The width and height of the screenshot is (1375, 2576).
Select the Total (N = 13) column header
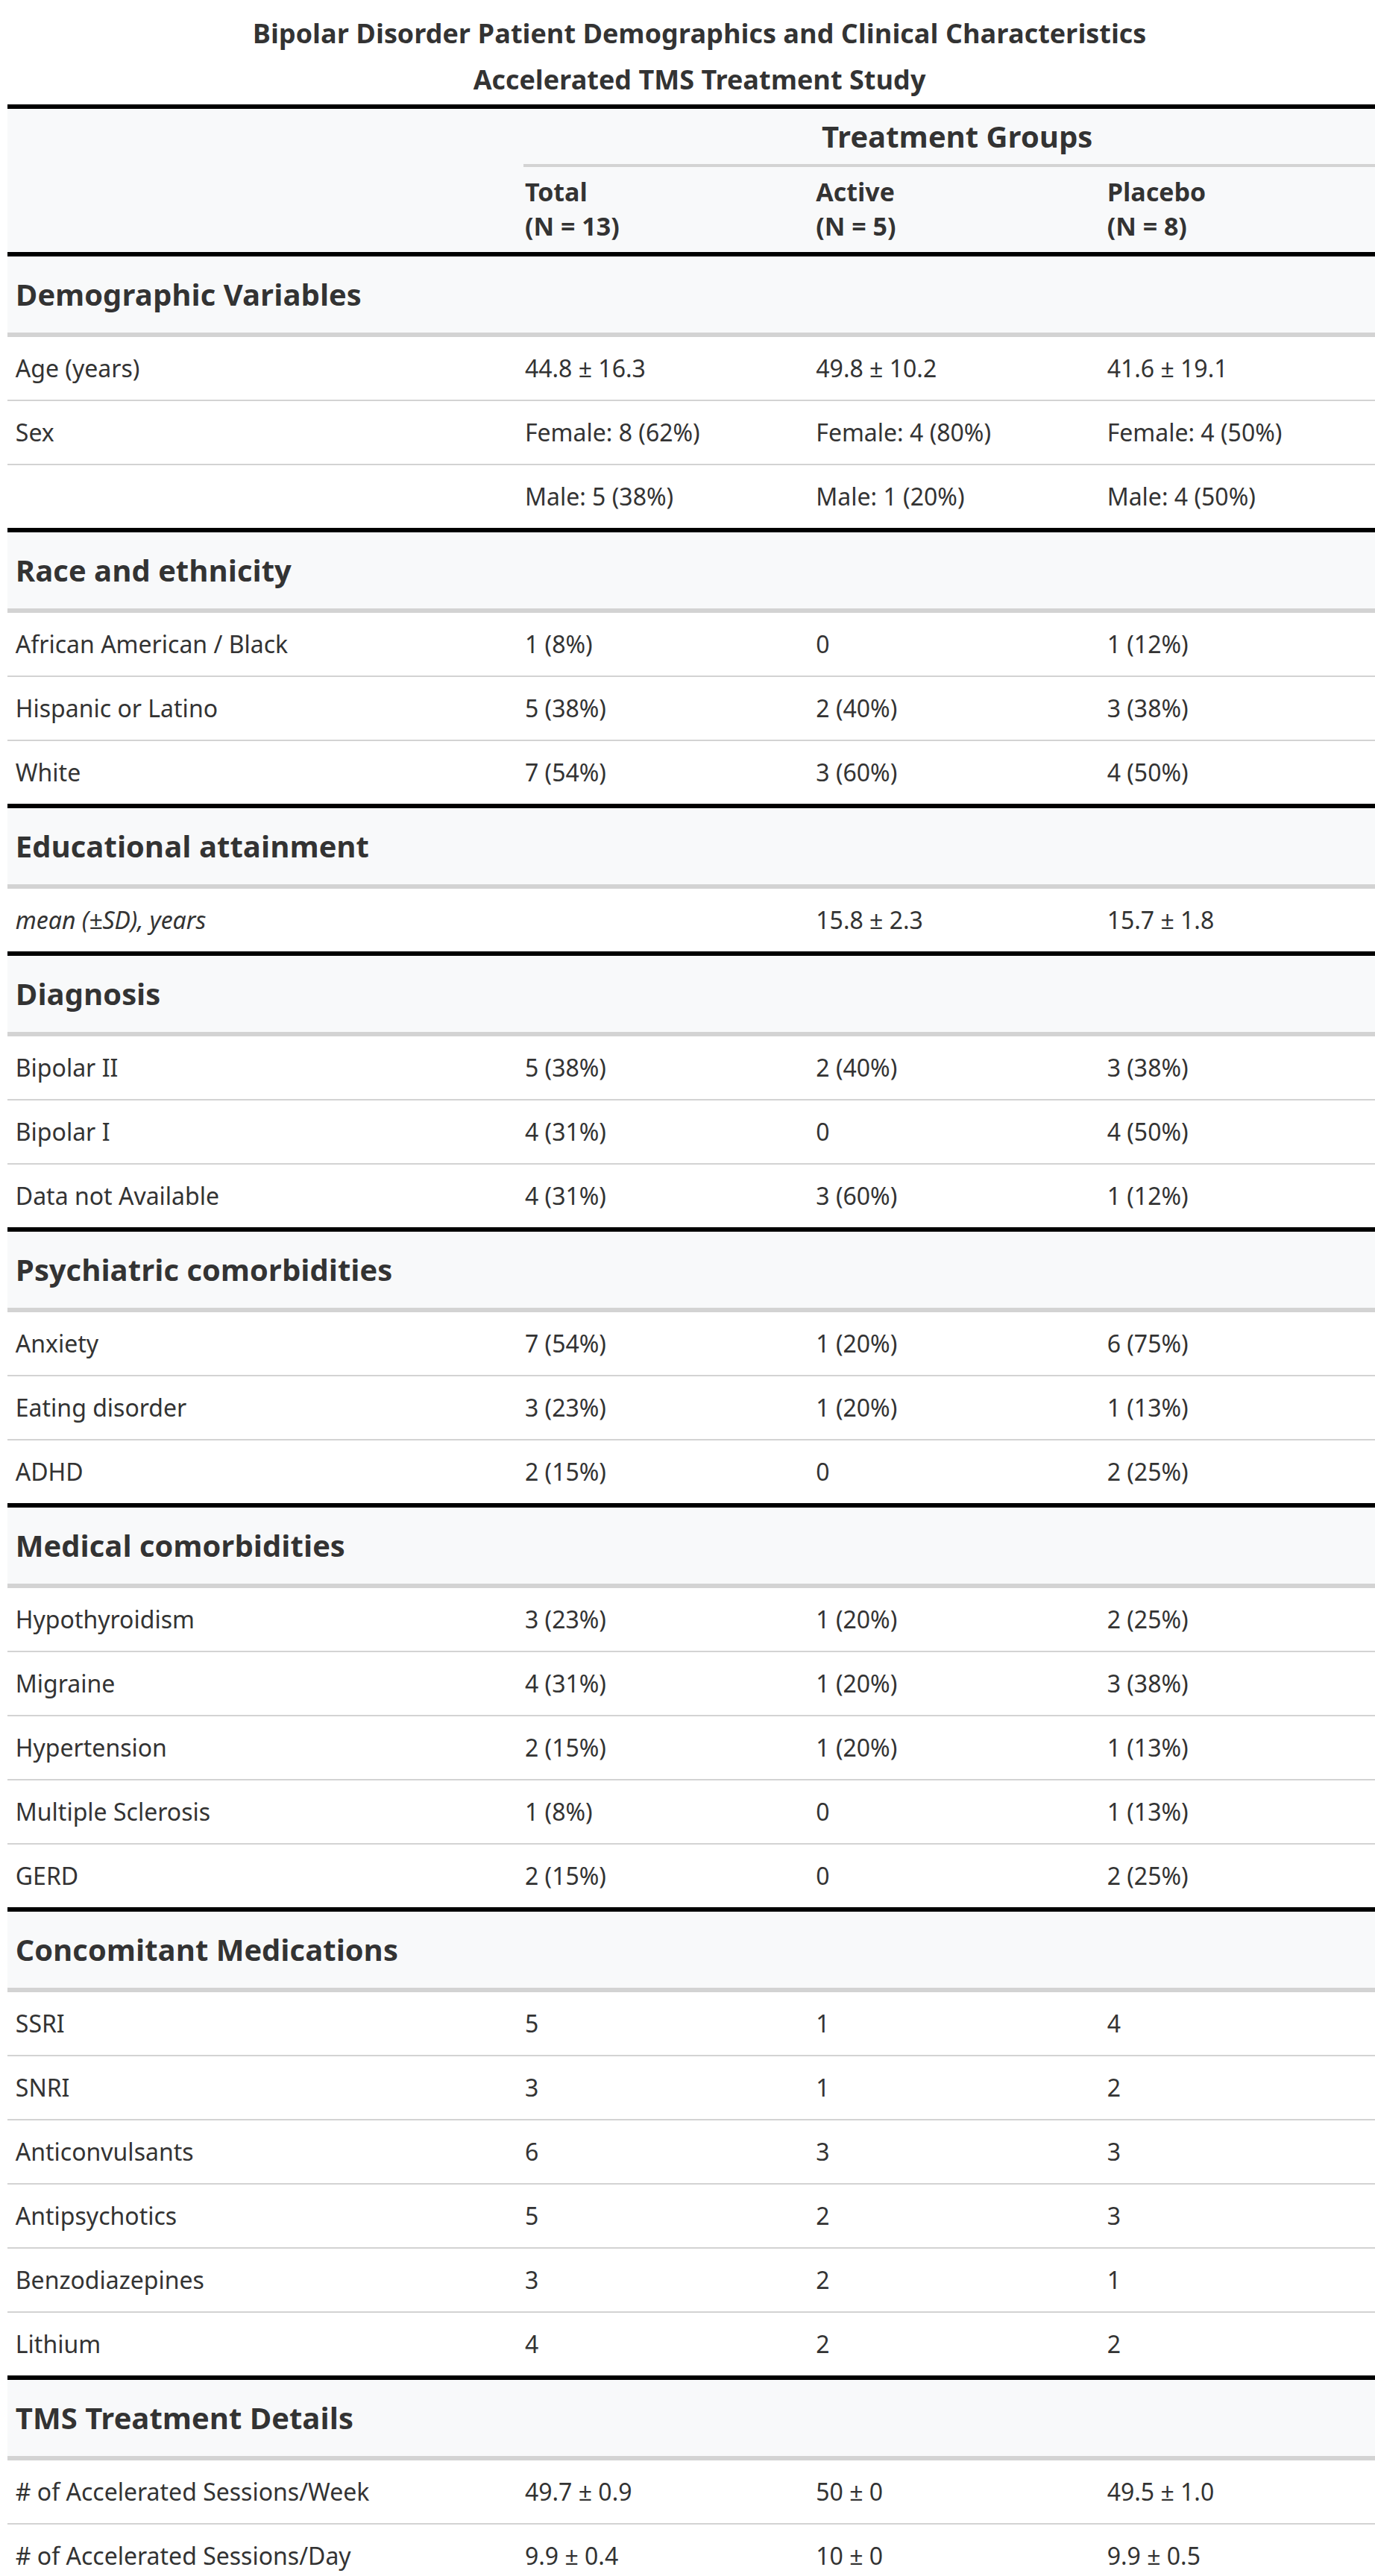[x=571, y=209]
